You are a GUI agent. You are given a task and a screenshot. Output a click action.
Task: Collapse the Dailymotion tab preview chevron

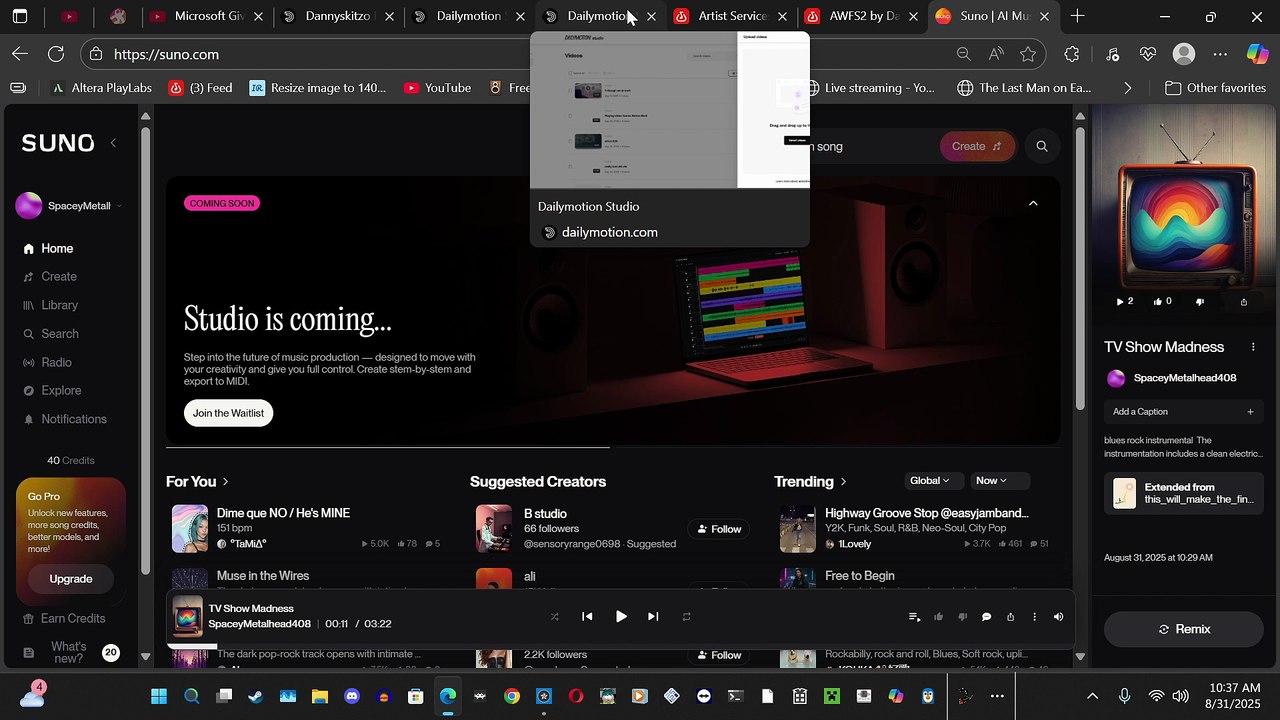tap(1033, 203)
